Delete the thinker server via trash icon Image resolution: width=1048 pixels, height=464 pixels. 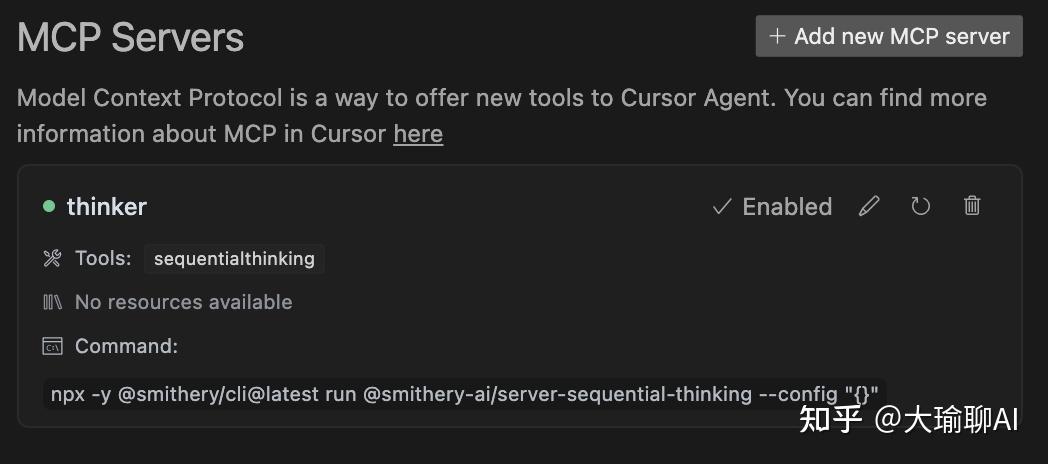pyautogui.click(x=972, y=206)
